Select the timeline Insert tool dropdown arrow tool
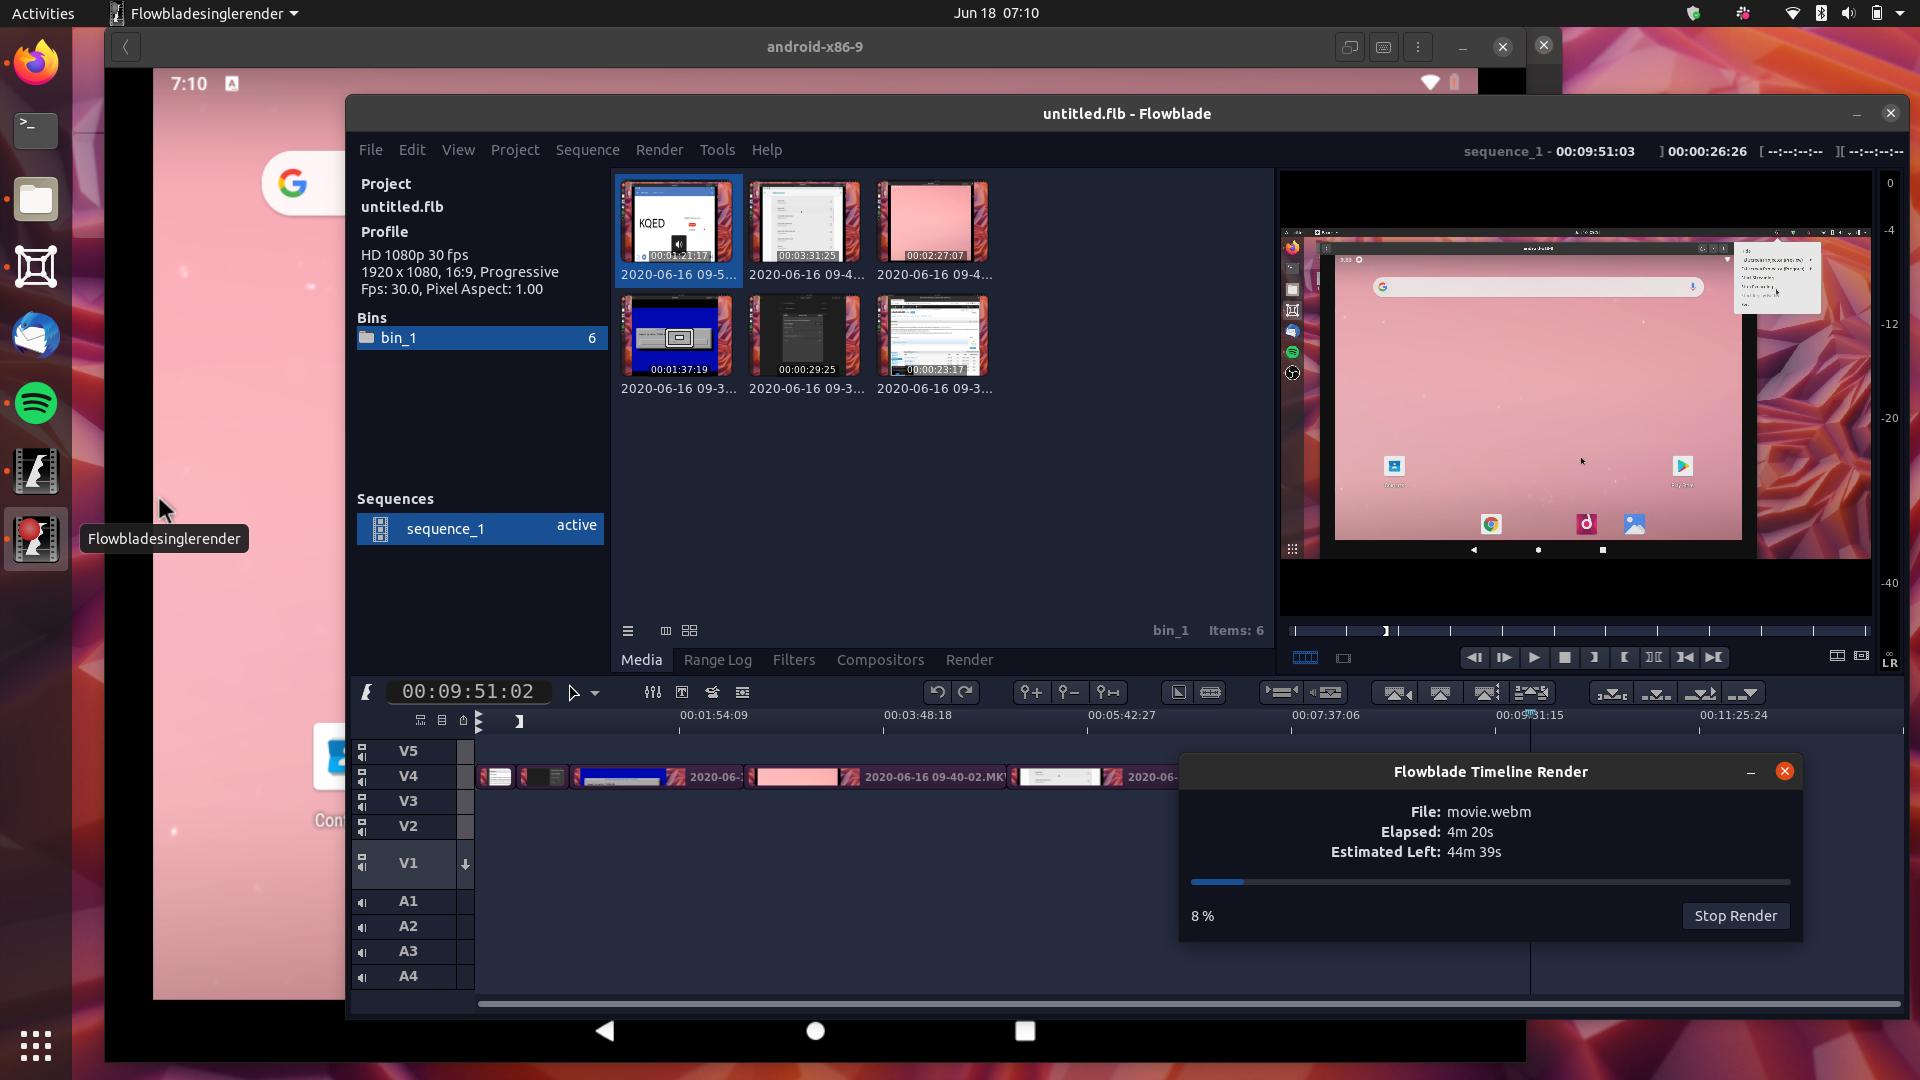 tap(594, 692)
